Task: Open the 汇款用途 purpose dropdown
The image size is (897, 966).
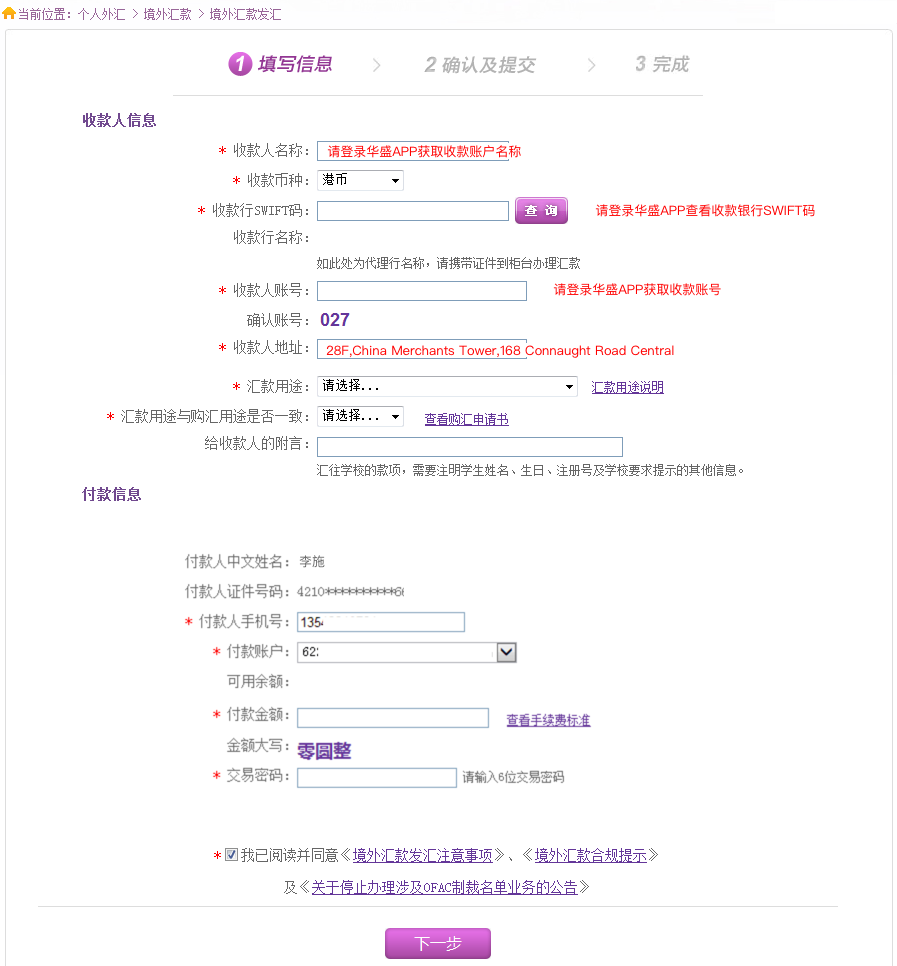Action: point(447,386)
